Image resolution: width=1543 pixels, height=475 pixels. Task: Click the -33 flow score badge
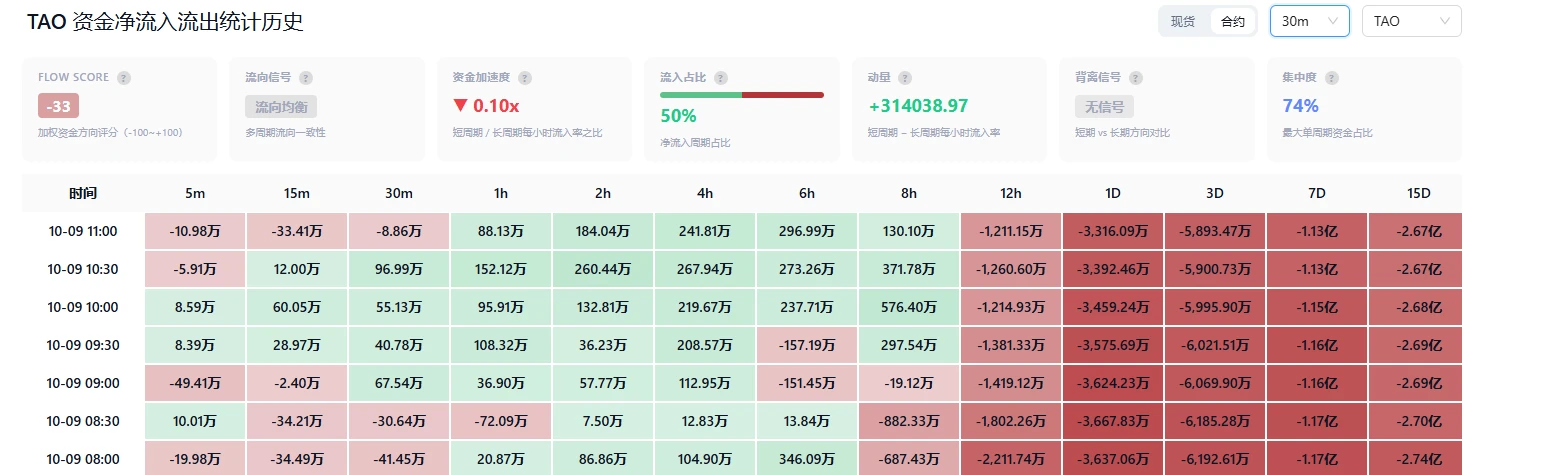click(x=58, y=106)
